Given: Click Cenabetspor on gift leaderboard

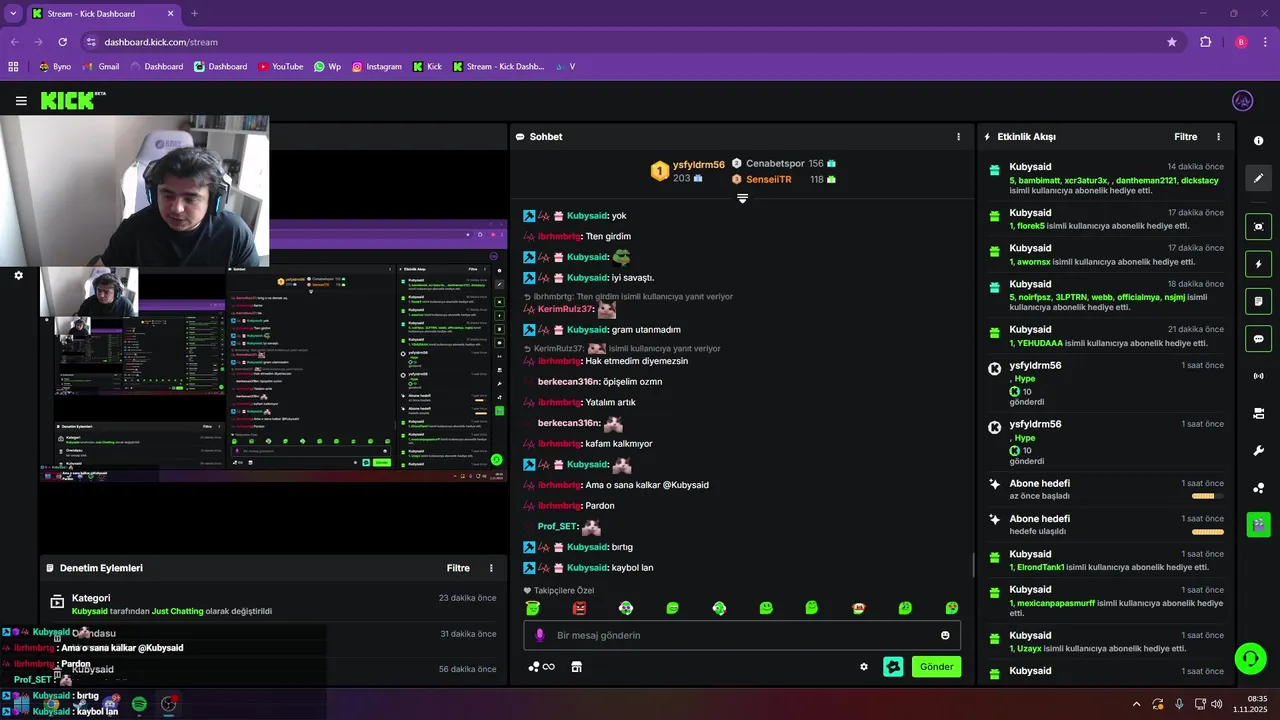Looking at the screenshot, I should 775,163.
